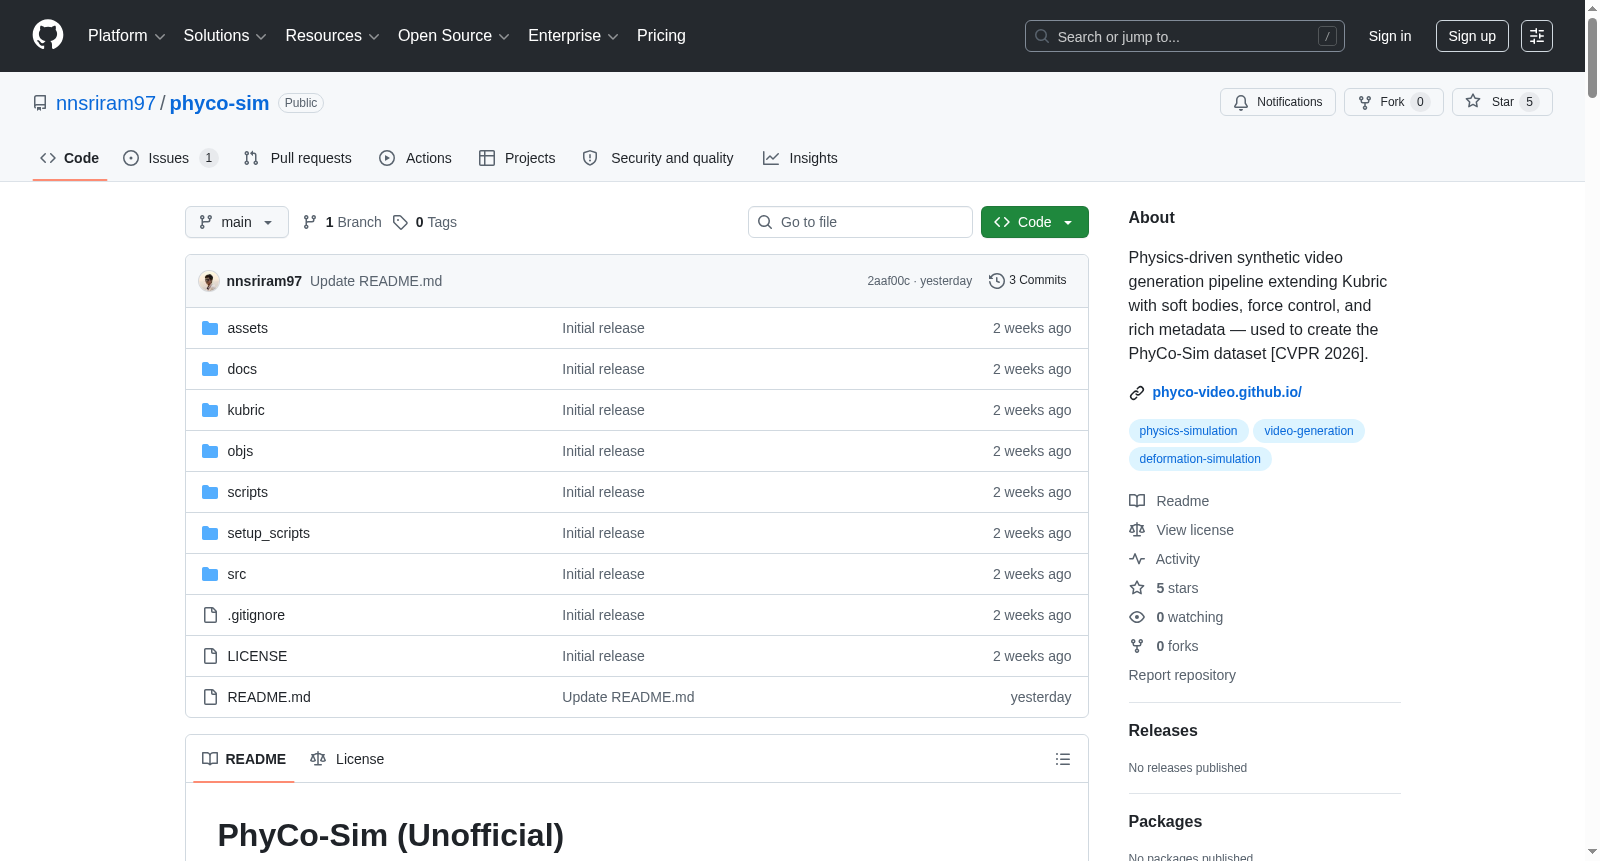Fork the repository with Fork button
The image size is (1600, 861).
(x=1394, y=102)
